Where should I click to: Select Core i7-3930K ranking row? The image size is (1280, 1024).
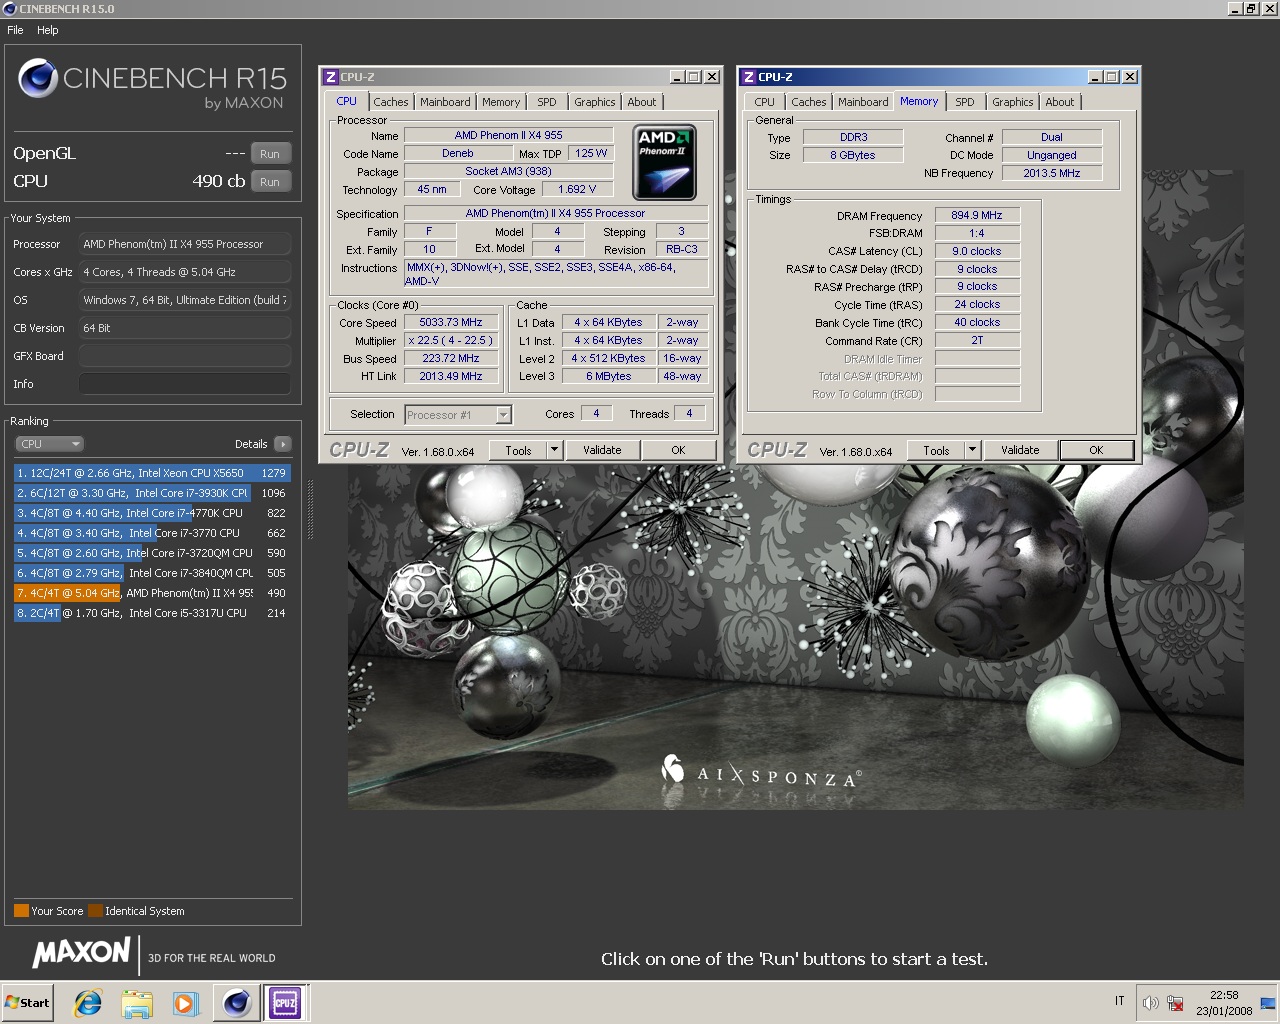click(x=152, y=493)
